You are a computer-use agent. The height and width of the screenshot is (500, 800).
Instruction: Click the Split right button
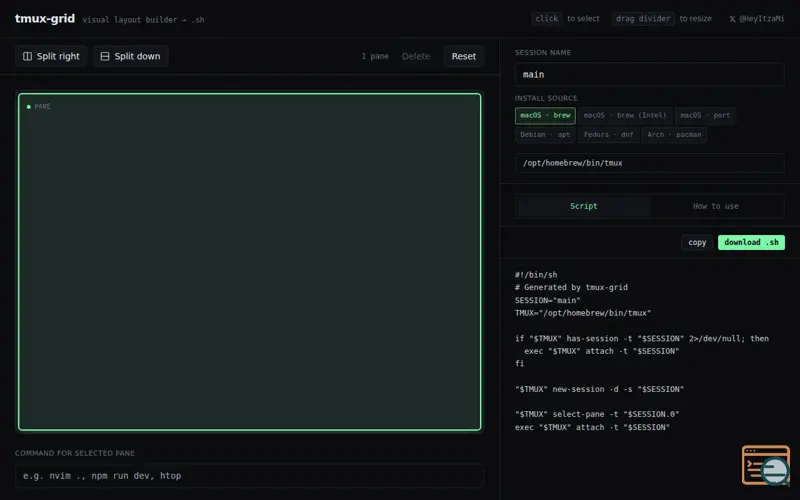click(x=51, y=56)
